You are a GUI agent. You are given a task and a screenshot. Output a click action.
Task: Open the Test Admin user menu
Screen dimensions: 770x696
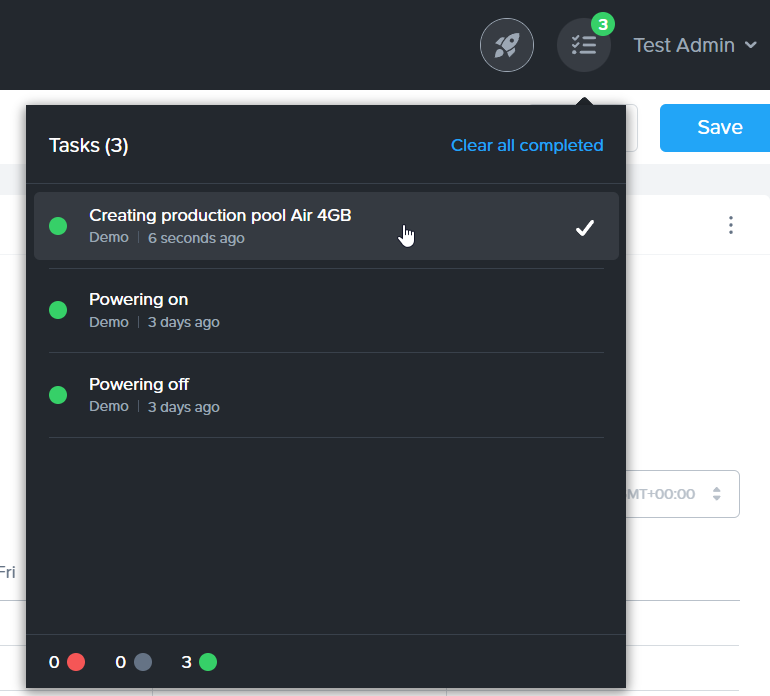tap(694, 45)
